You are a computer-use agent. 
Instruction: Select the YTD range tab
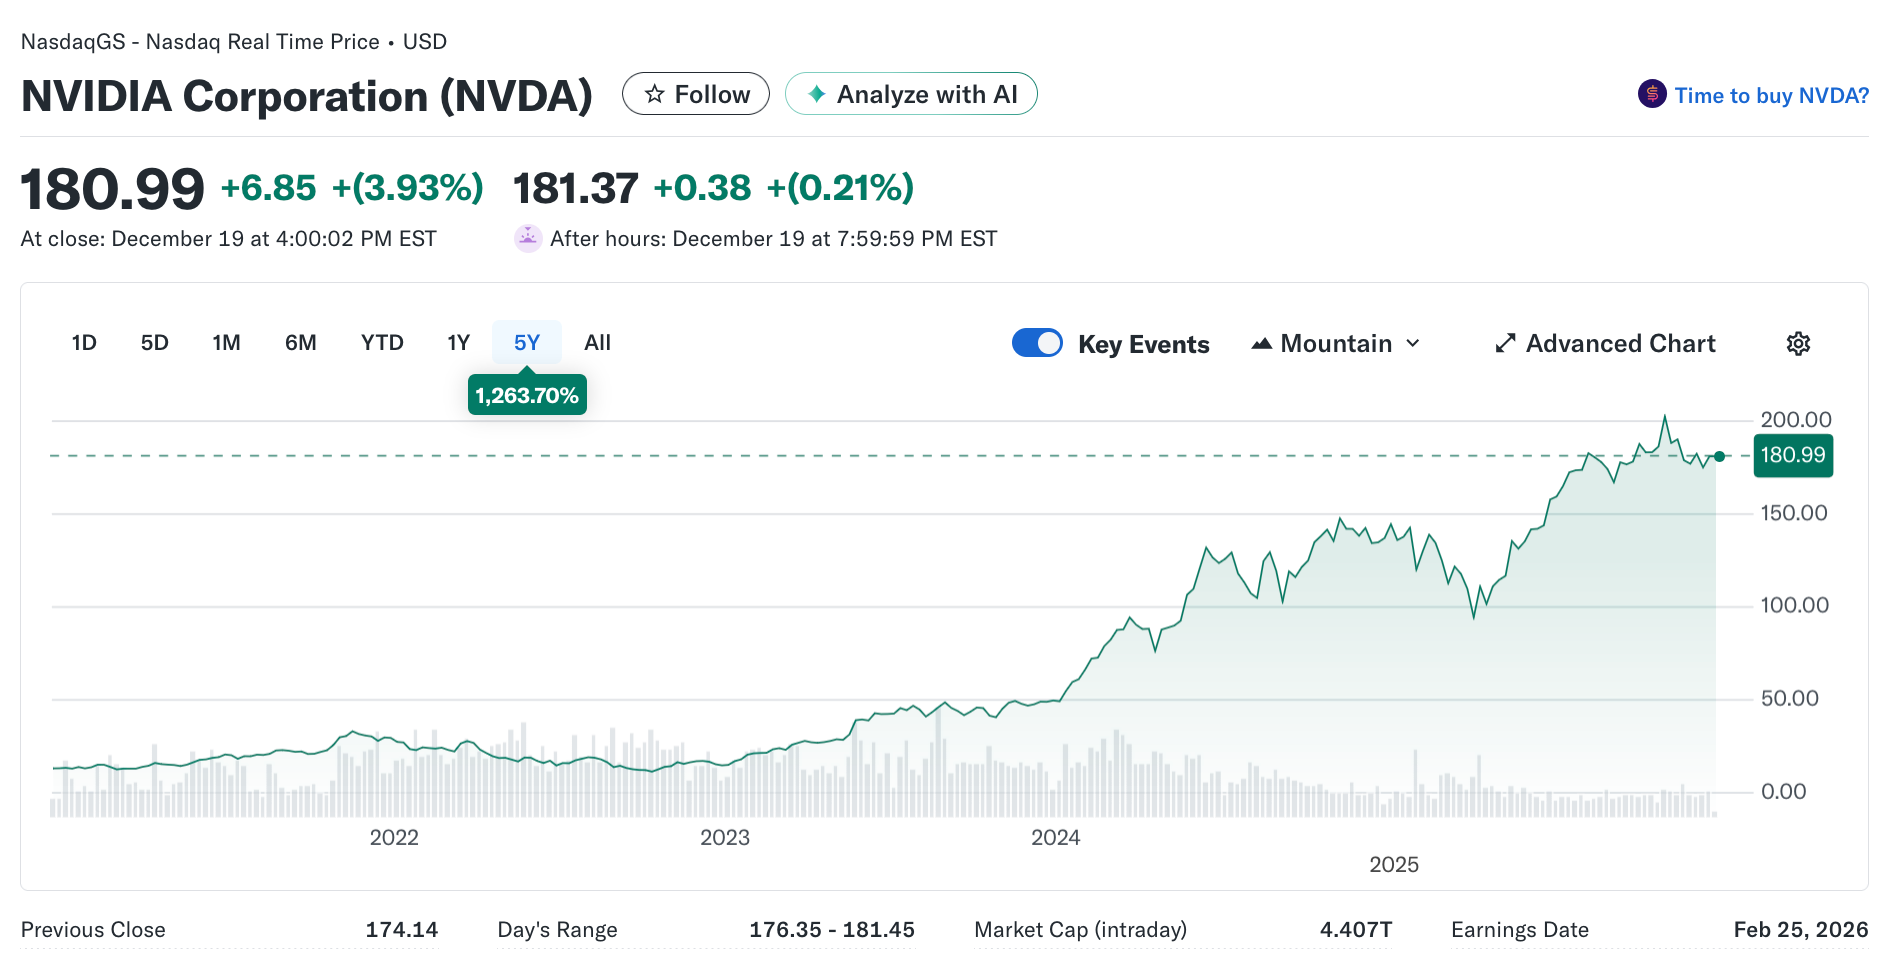point(382,343)
